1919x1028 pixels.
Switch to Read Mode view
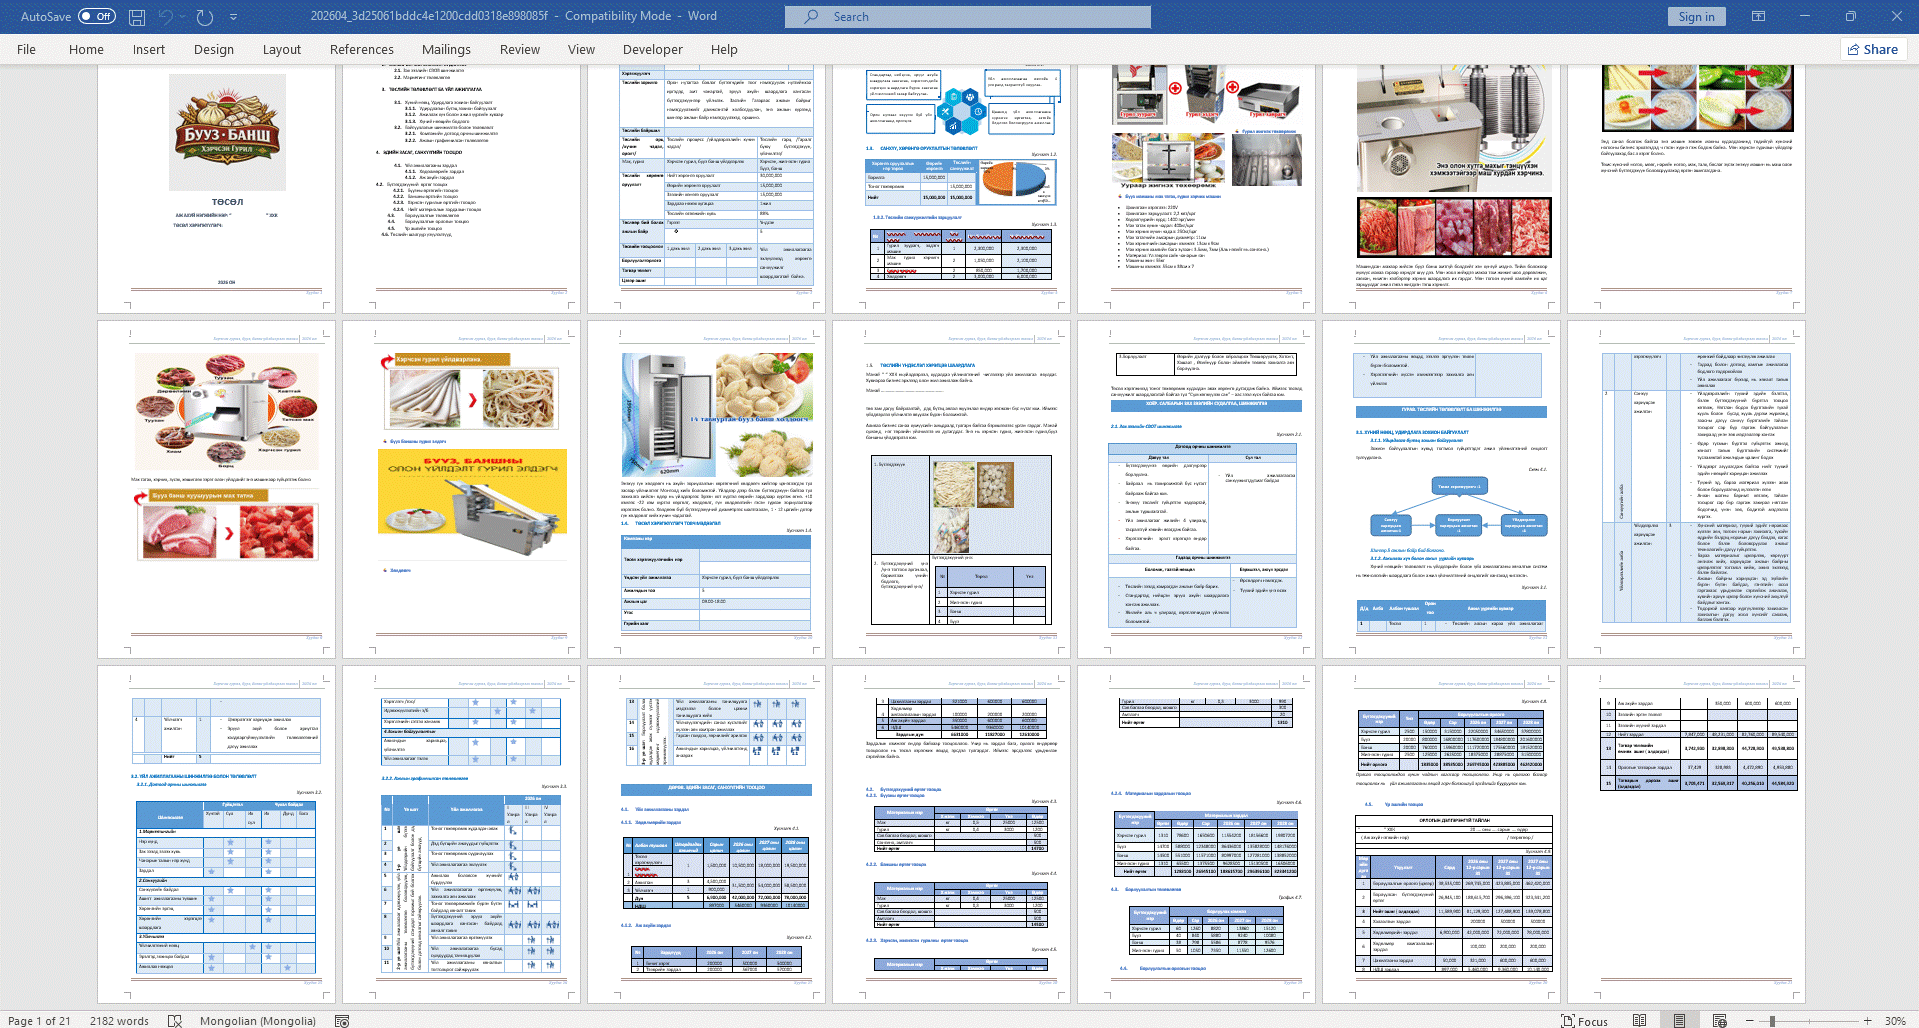click(1640, 1020)
